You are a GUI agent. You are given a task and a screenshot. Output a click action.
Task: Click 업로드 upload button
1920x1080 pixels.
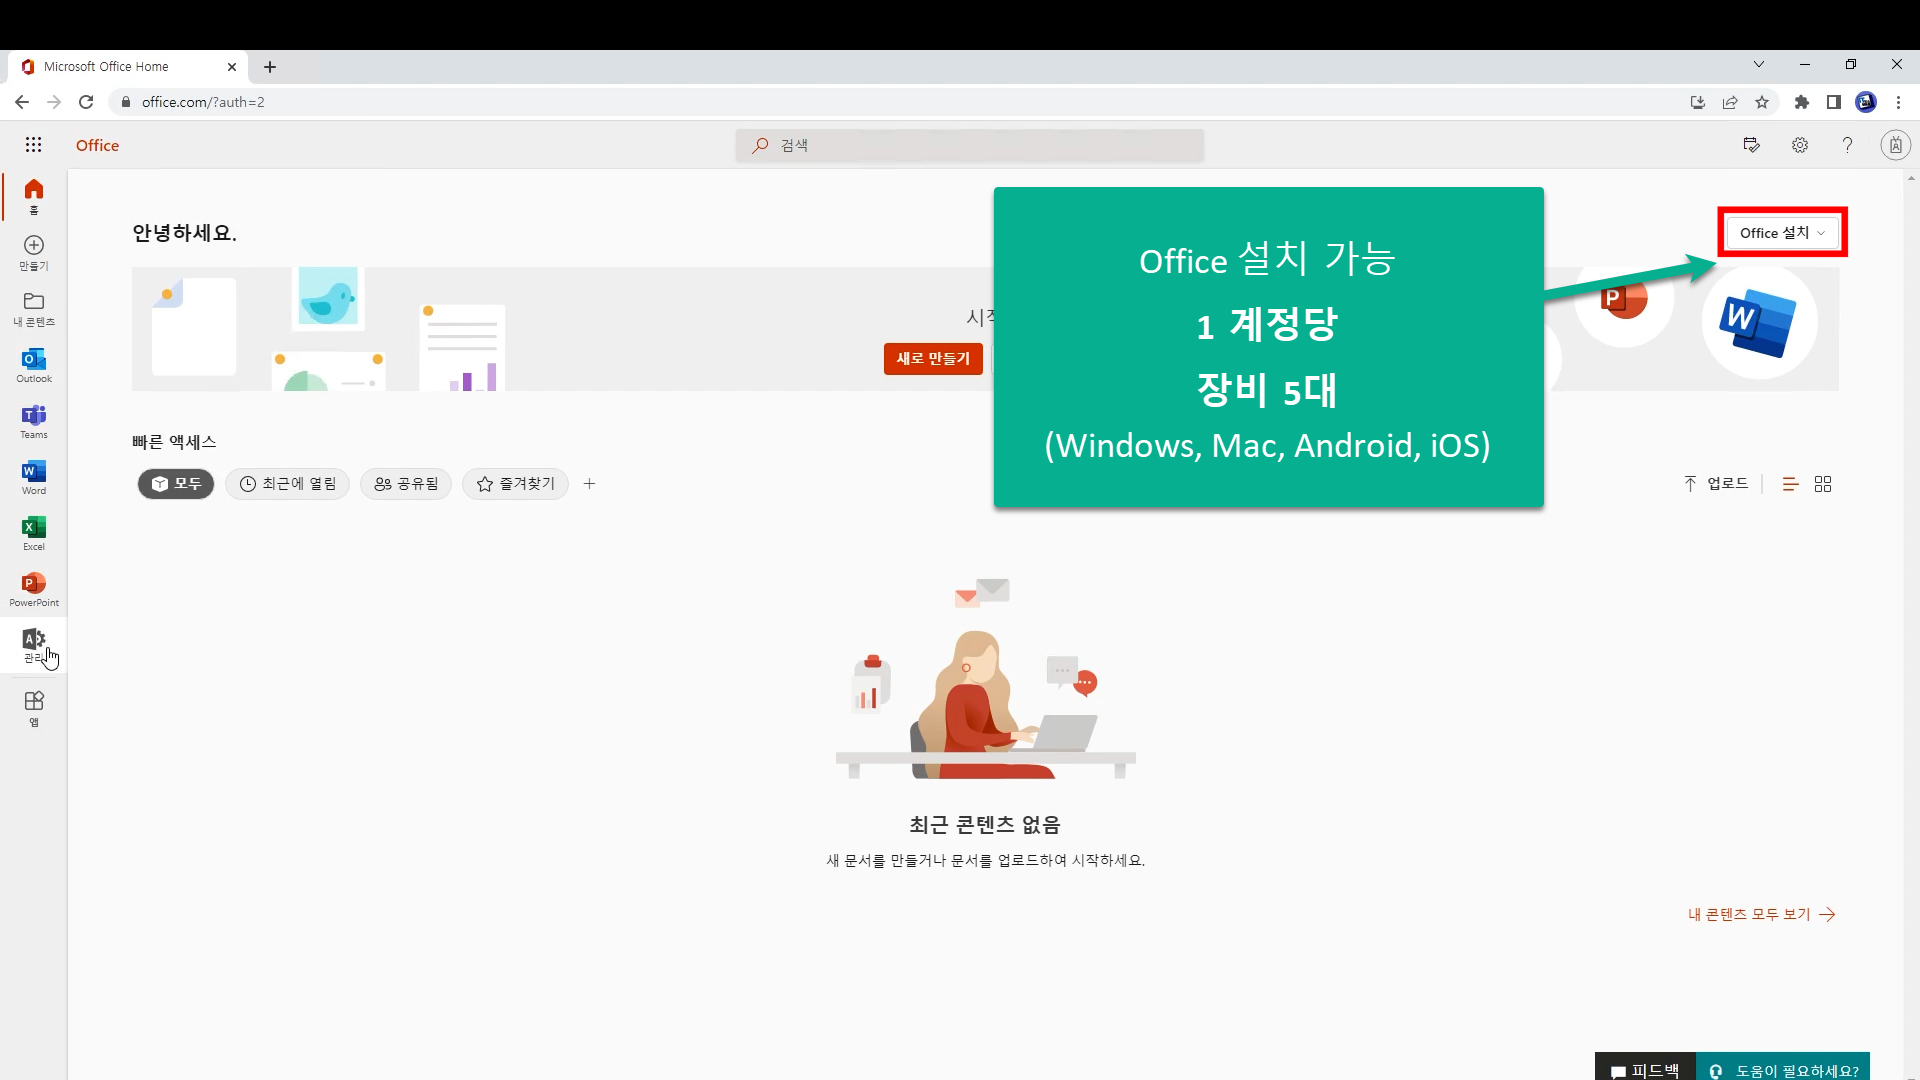[x=1716, y=484]
